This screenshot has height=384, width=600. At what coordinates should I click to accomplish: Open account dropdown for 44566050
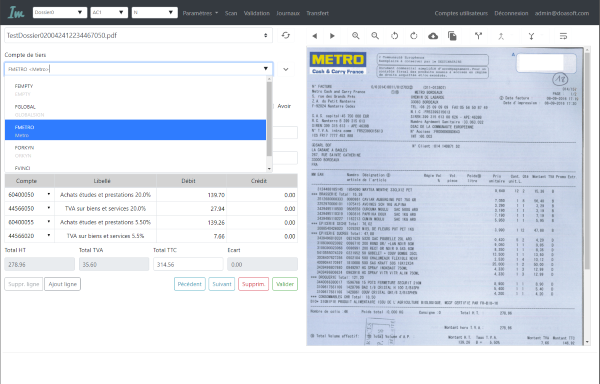point(49,208)
